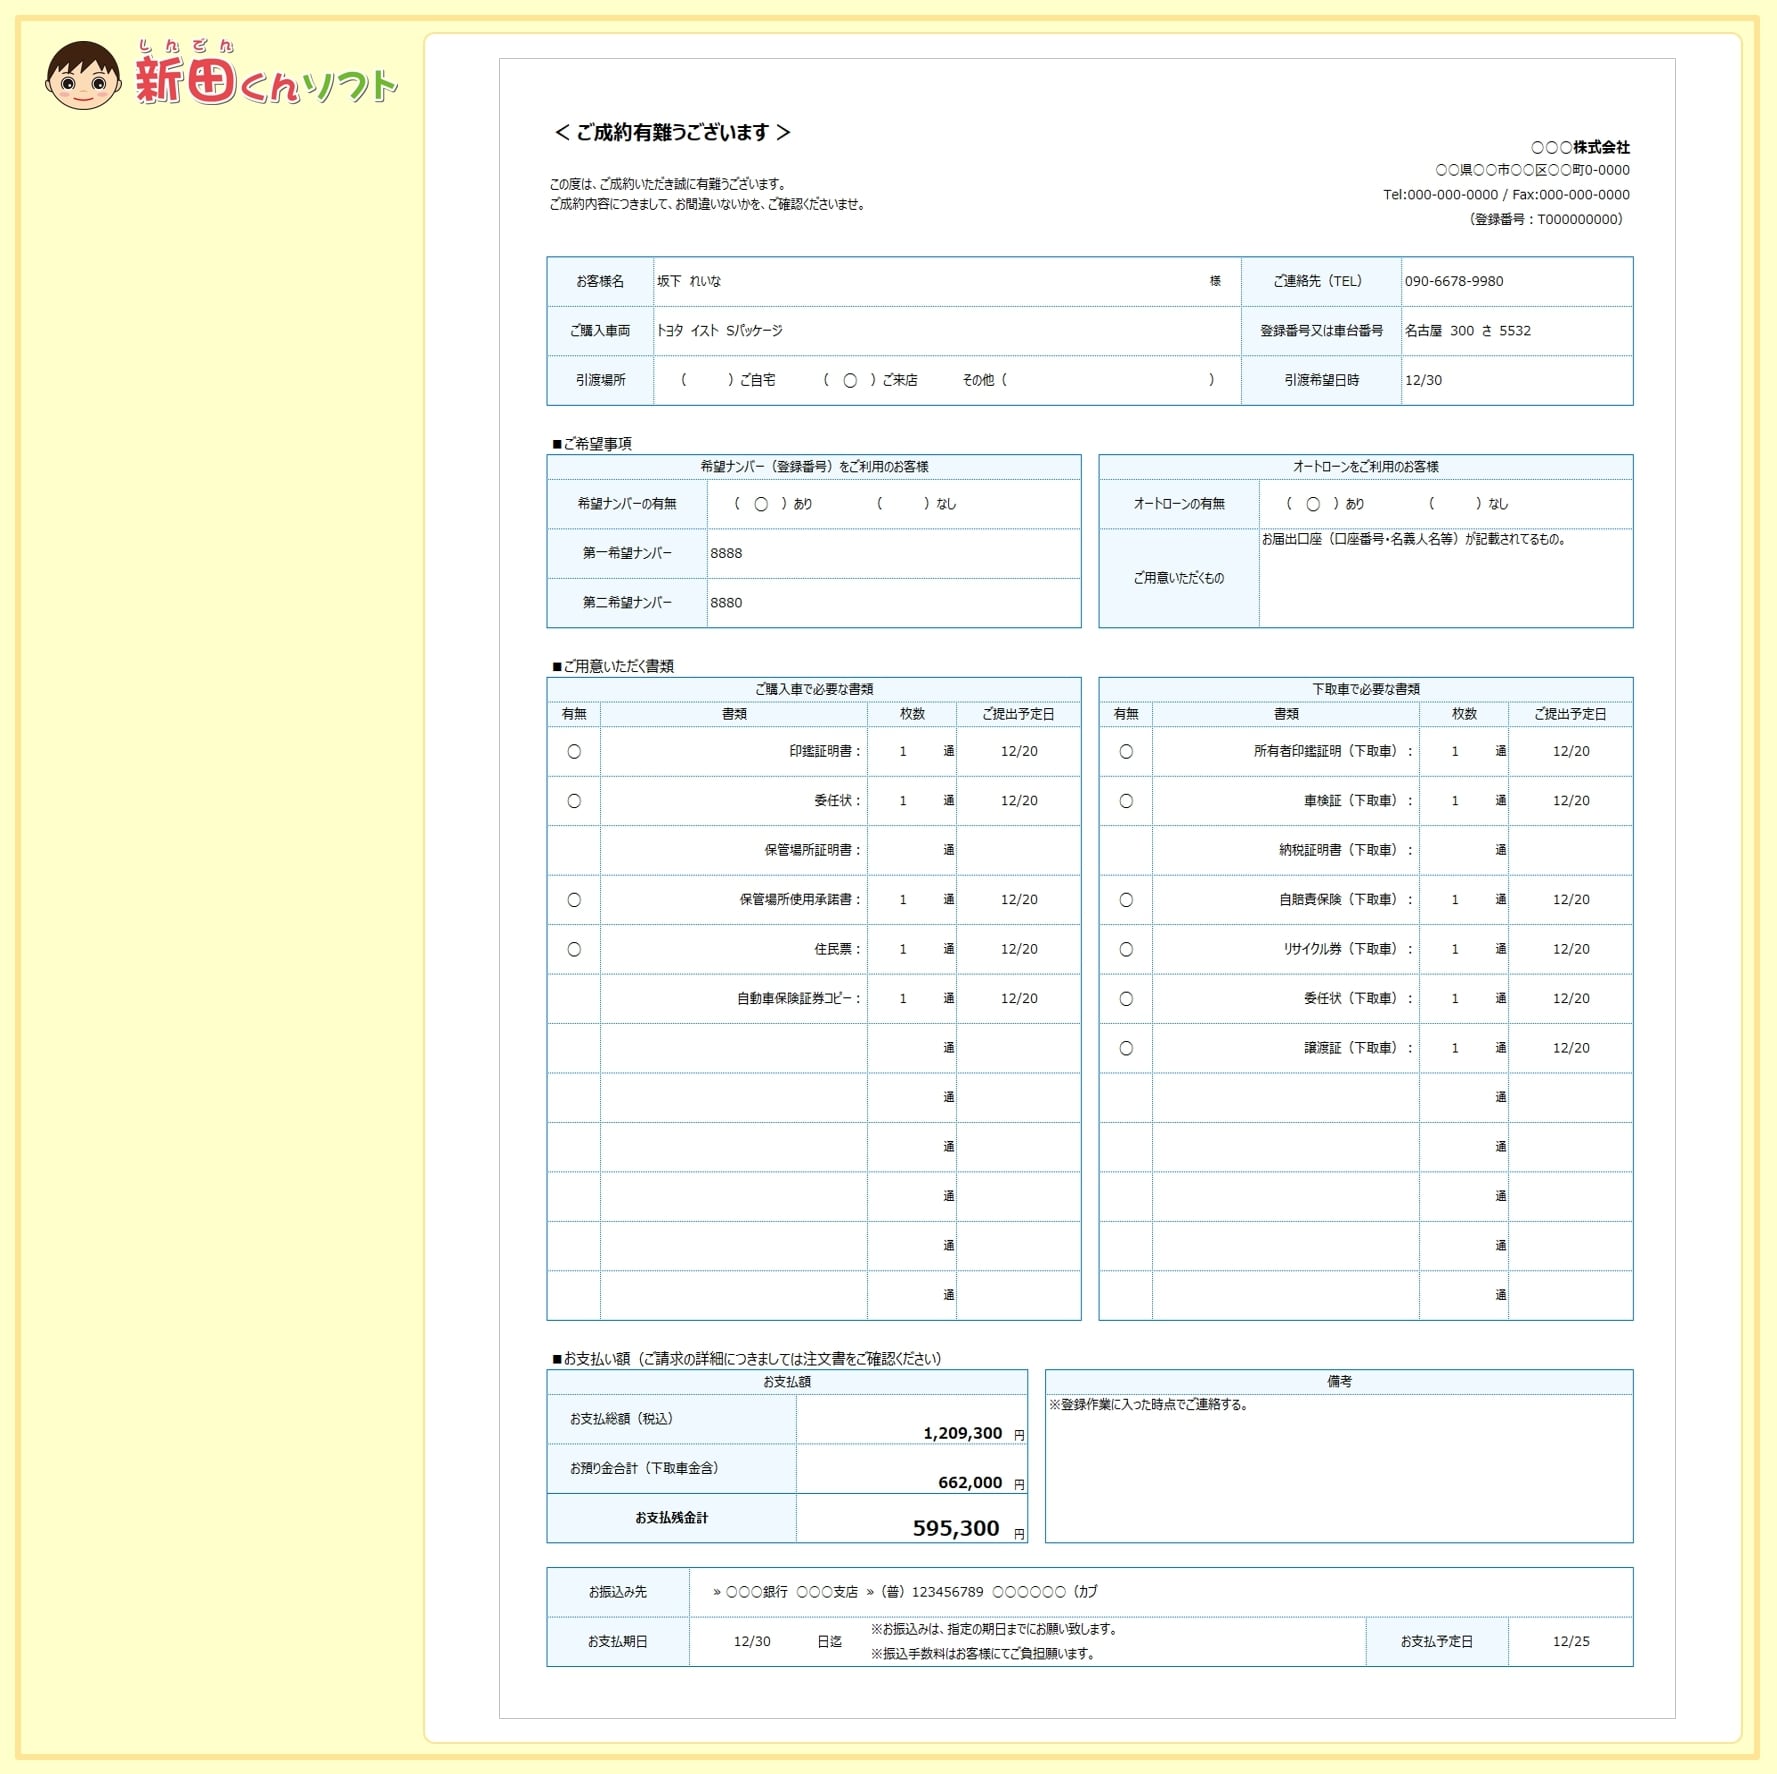Image resolution: width=1777 pixels, height=1774 pixels.
Task: Click the お支払総額 amount 1,209,300
Action: (962, 1434)
